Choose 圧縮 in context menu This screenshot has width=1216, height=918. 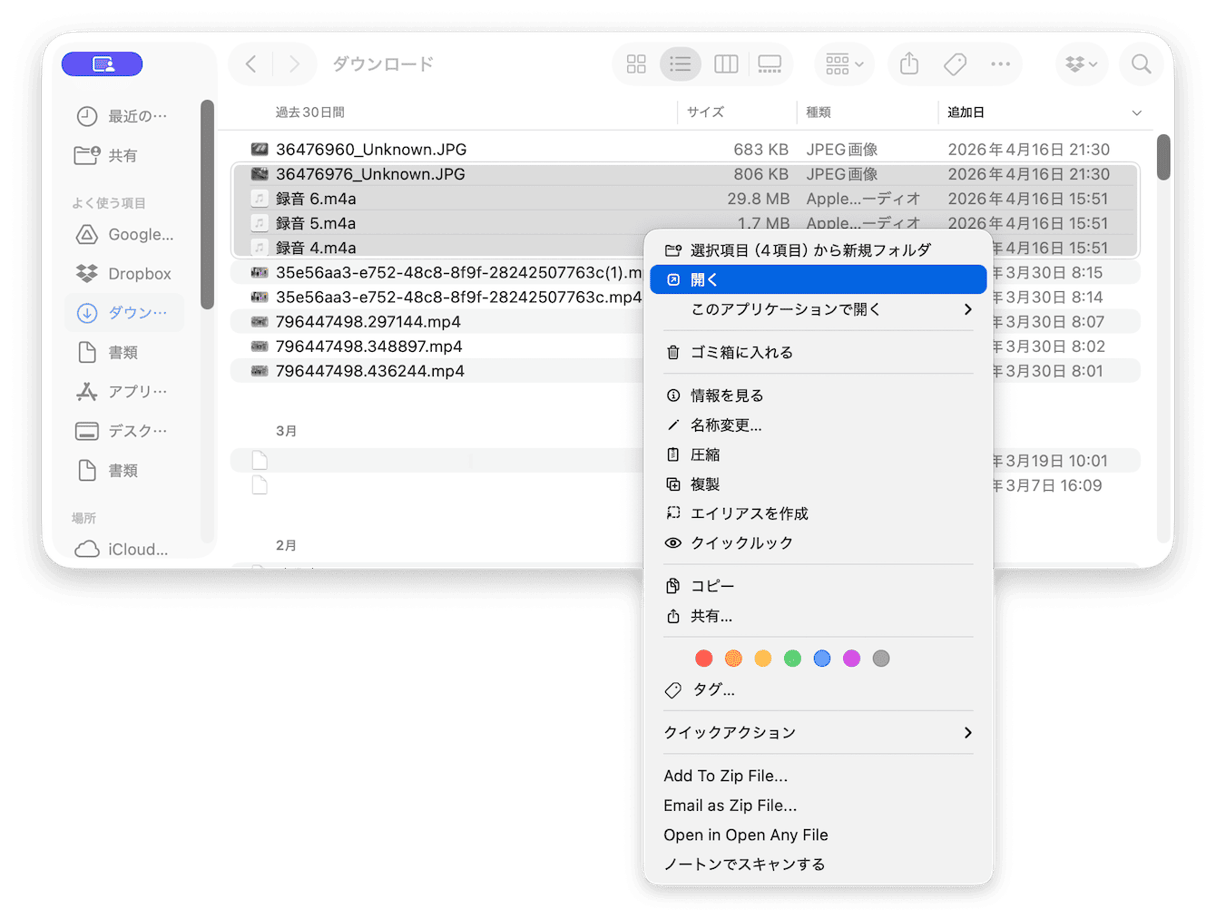point(818,455)
